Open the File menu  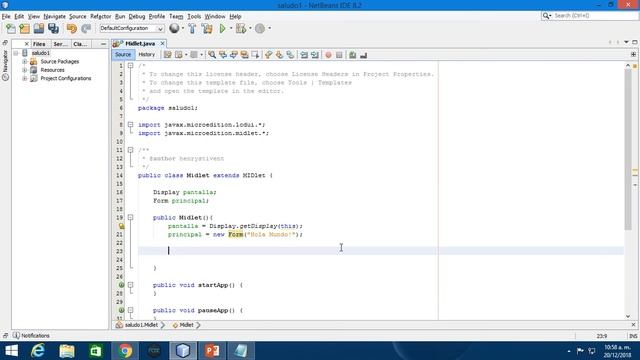[6, 16]
